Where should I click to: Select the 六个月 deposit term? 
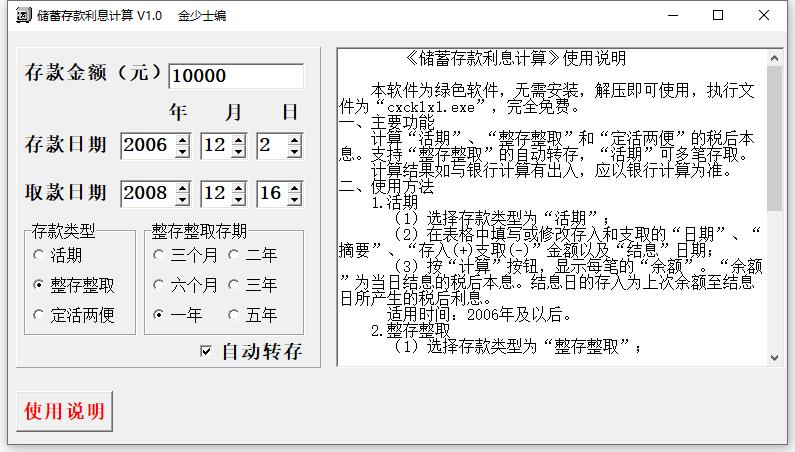(158, 285)
